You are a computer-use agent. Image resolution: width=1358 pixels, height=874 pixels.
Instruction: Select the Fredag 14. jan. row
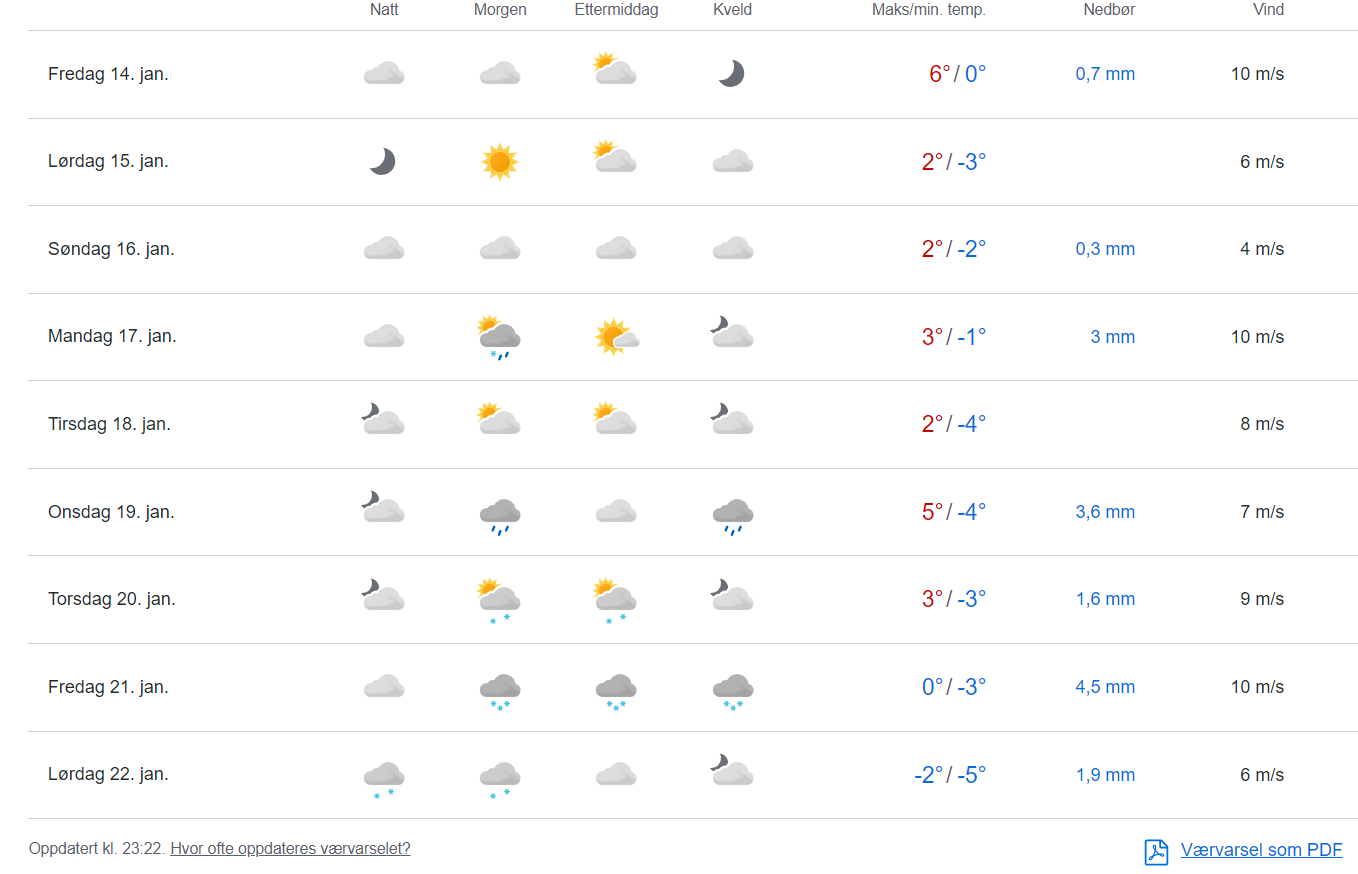(x=108, y=74)
